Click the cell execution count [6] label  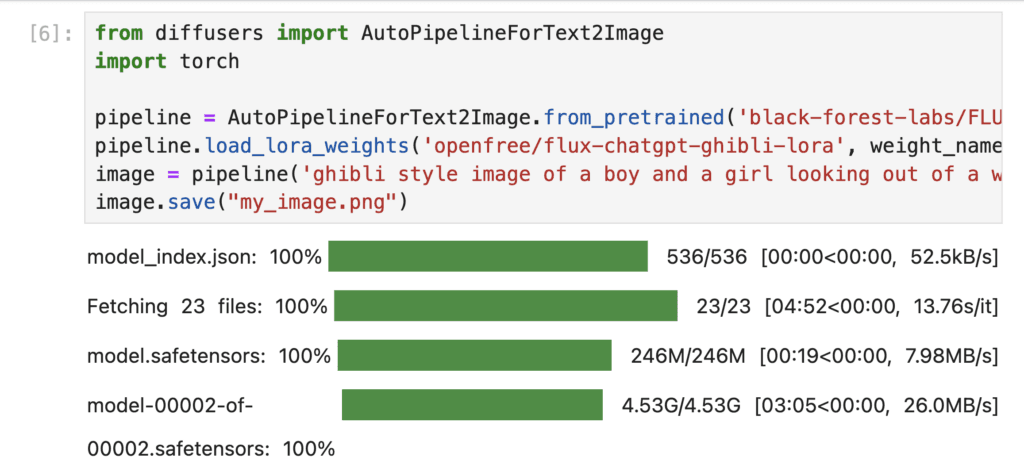point(52,34)
